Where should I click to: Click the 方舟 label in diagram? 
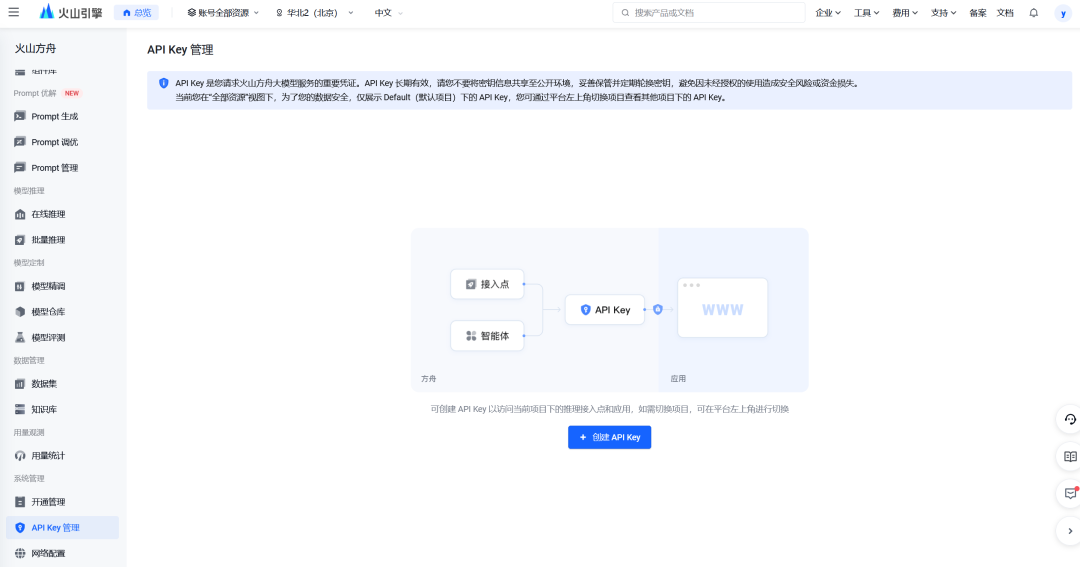(428, 378)
